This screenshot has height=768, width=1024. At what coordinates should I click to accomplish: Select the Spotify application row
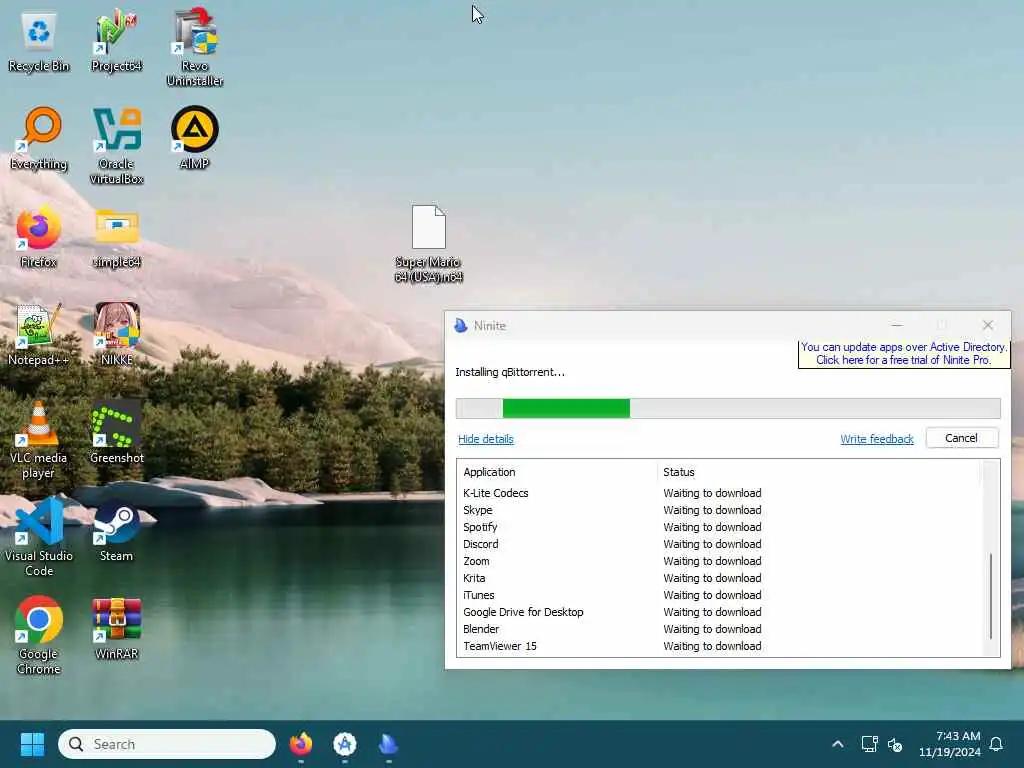coord(720,527)
